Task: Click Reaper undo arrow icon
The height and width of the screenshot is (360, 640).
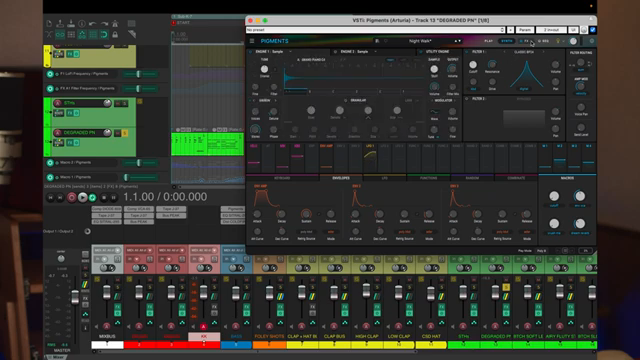Action: tap(93, 24)
